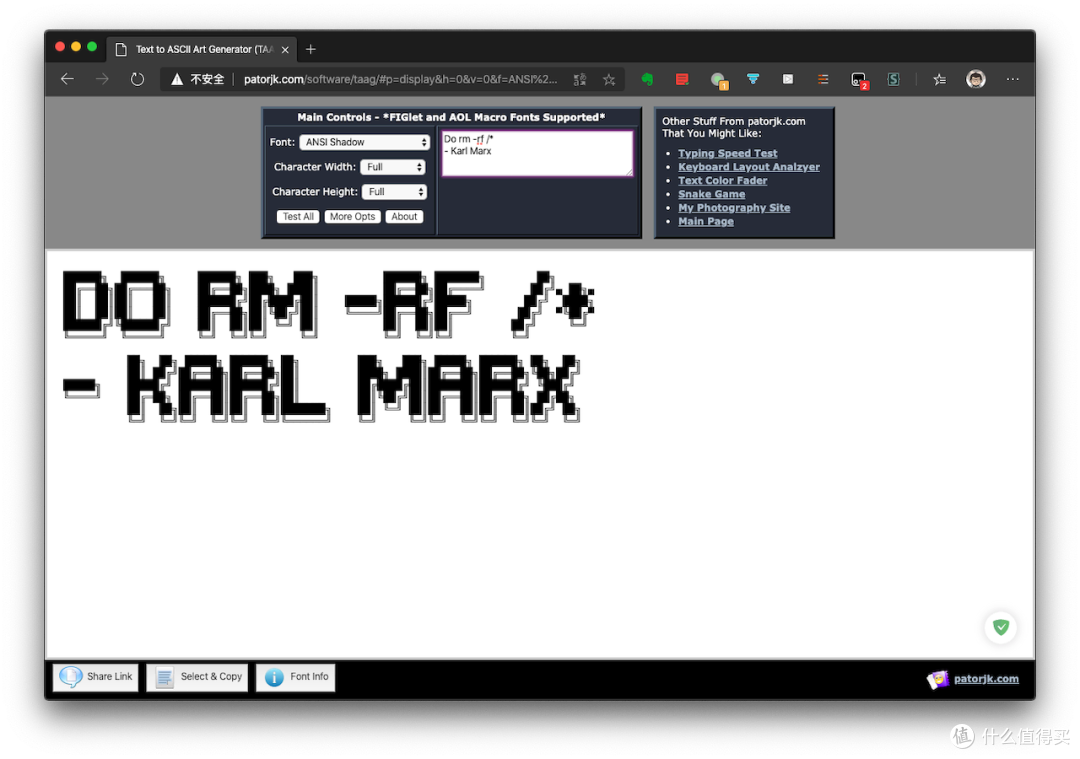Screen dimensions: 1080x759
Task: Click the Select & Copy button
Action: coord(197,677)
